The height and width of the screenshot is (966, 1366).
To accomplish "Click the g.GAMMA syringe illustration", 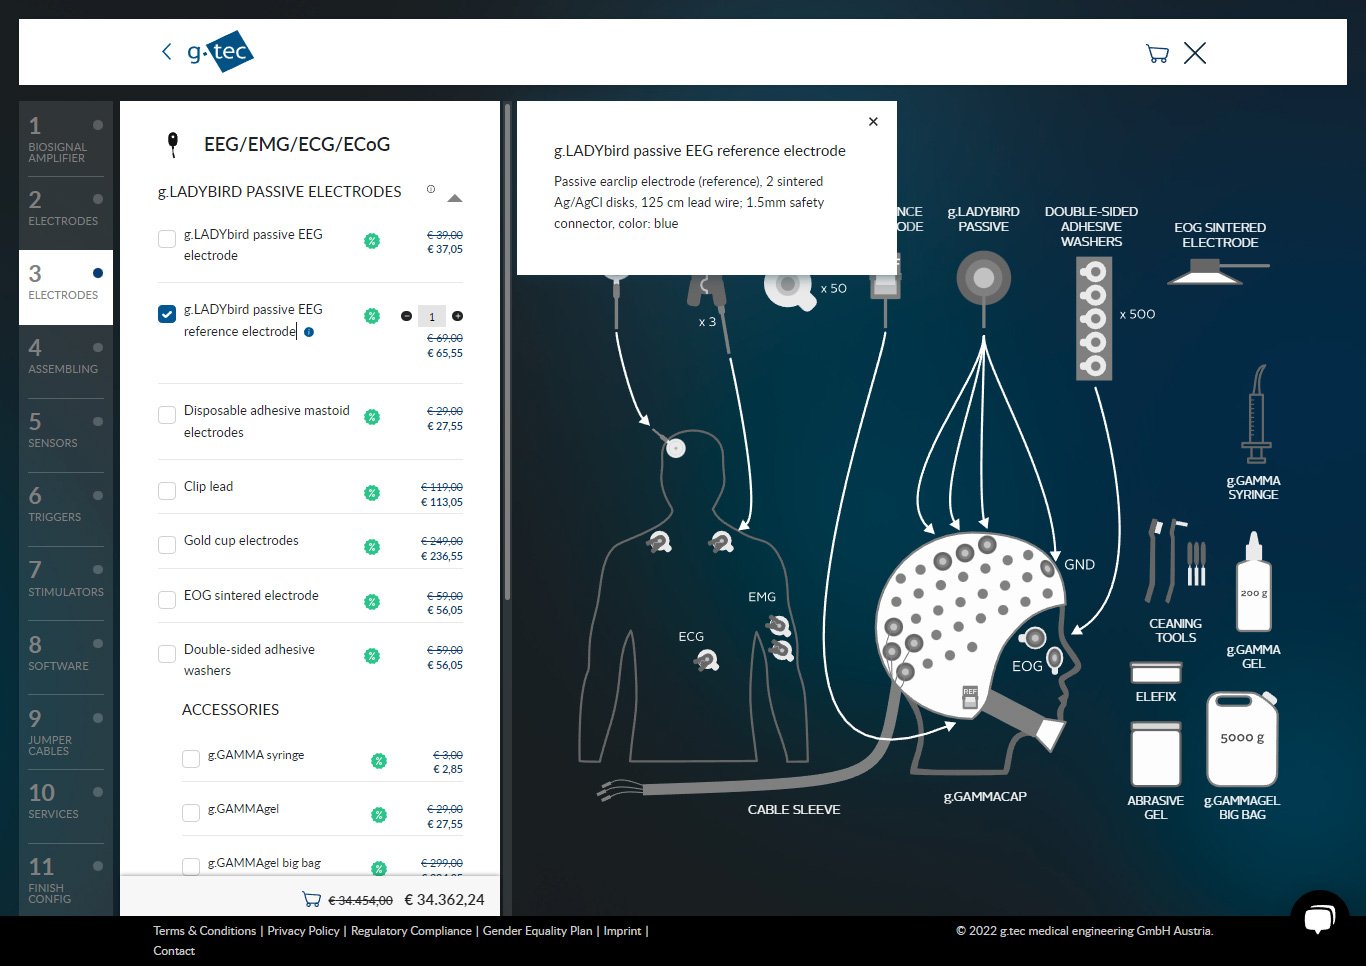I will [x=1255, y=414].
